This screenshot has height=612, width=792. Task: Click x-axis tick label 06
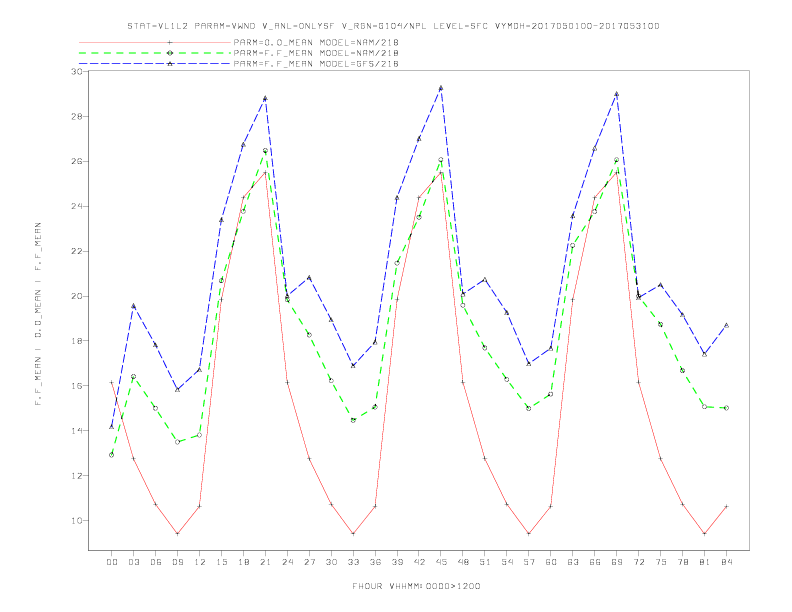click(156, 562)
